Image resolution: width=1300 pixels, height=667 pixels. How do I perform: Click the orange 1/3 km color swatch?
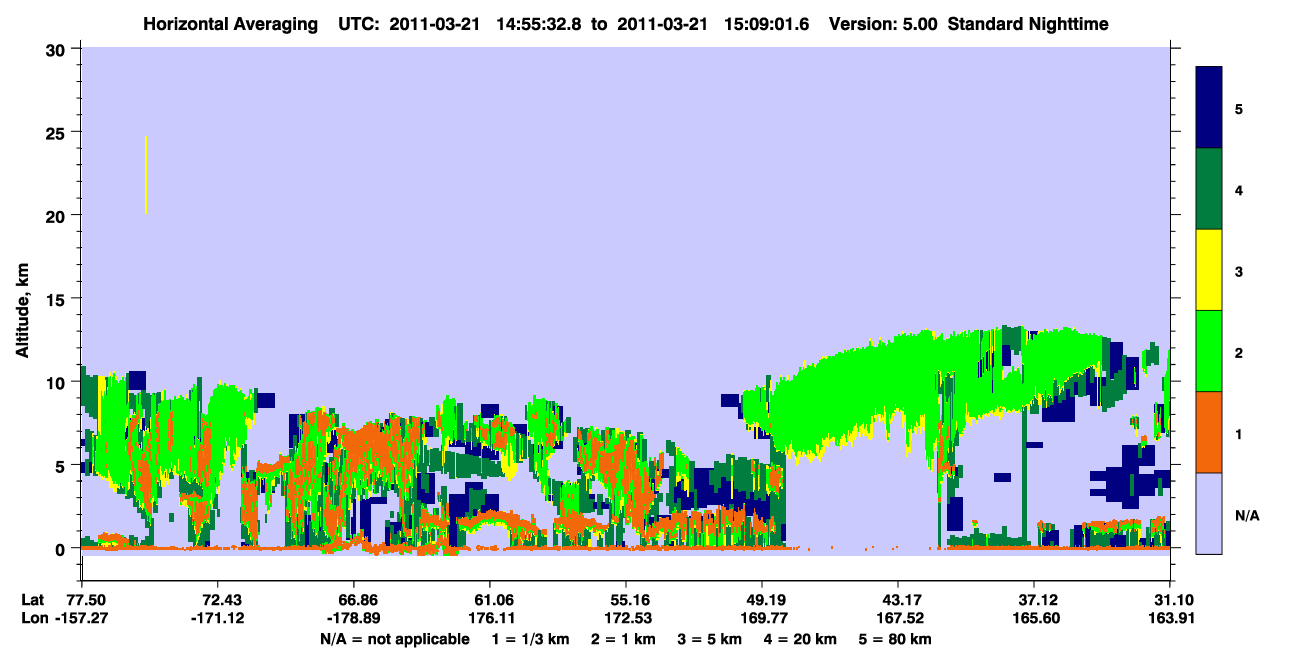[1209, 432]
